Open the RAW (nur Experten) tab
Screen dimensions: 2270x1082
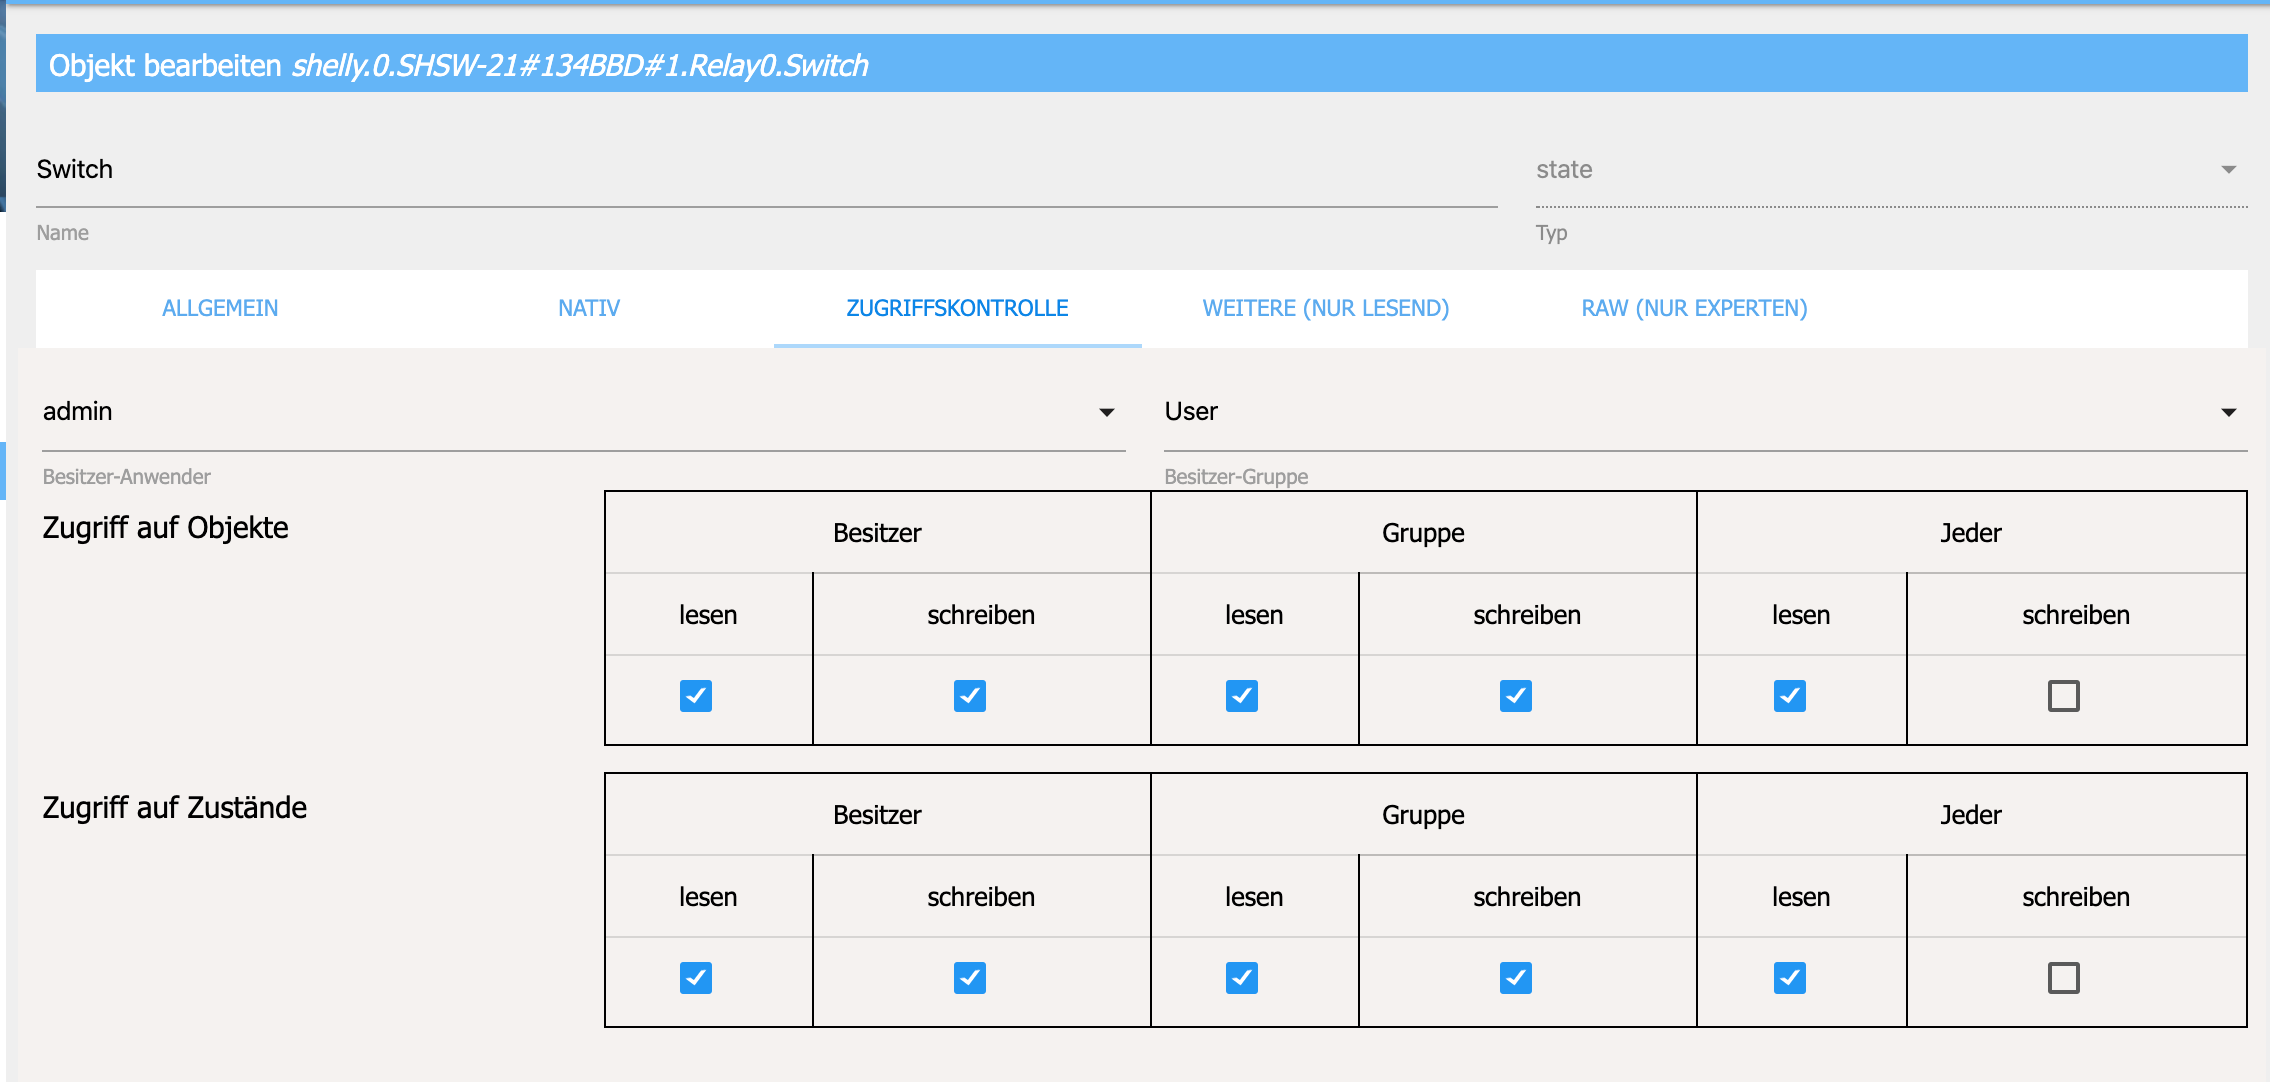pos(1694,308)
